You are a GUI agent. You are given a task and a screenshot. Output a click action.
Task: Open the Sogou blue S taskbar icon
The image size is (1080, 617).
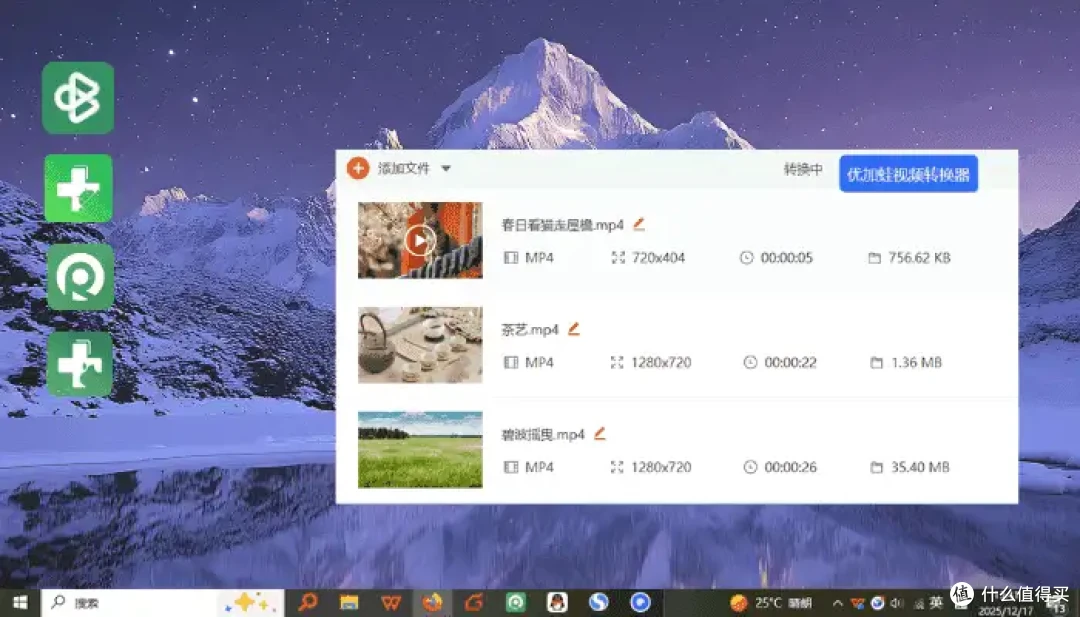click(599, 603)
